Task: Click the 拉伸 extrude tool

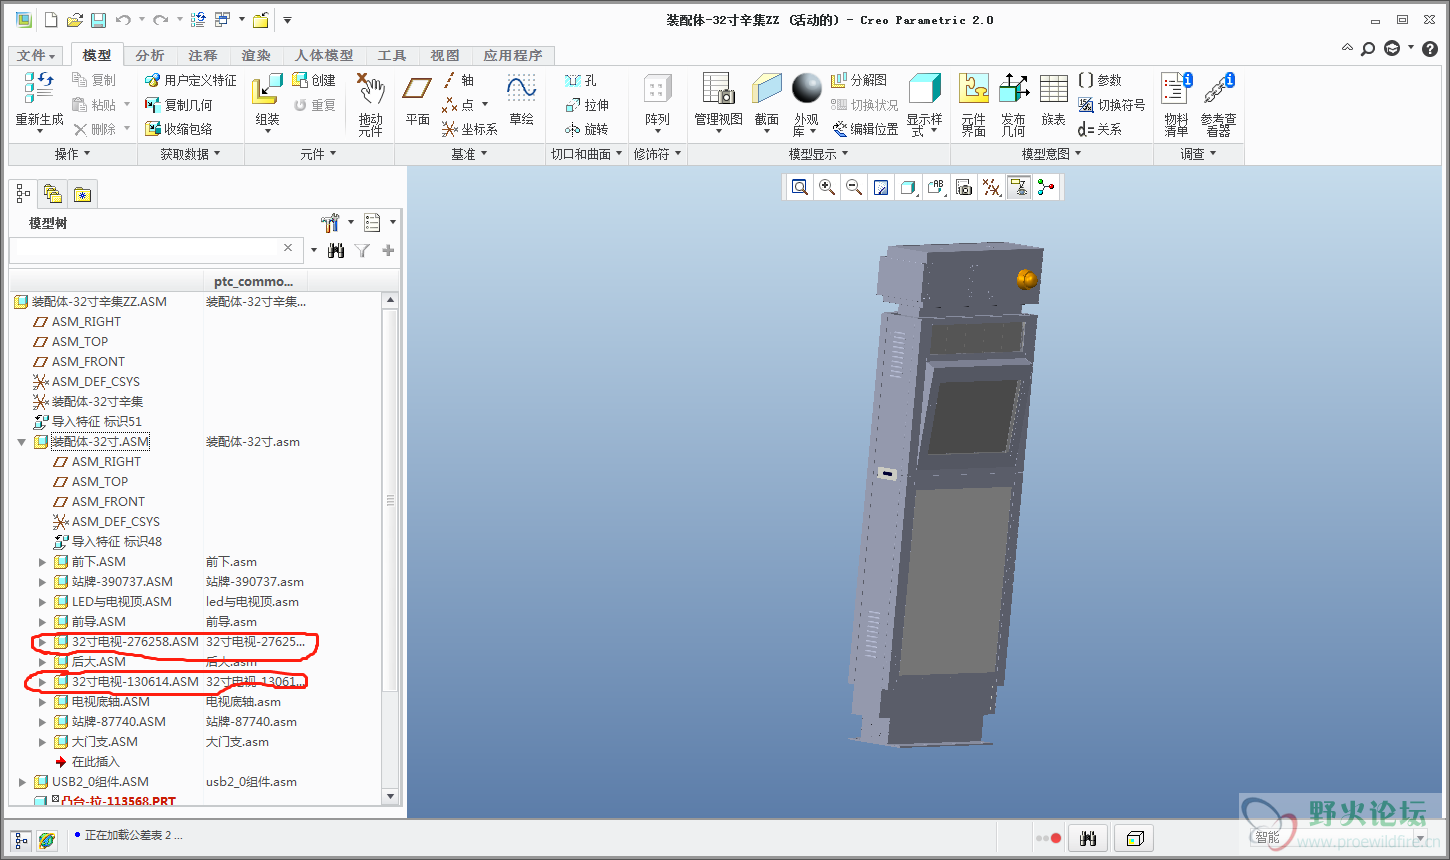Action: 587,105
